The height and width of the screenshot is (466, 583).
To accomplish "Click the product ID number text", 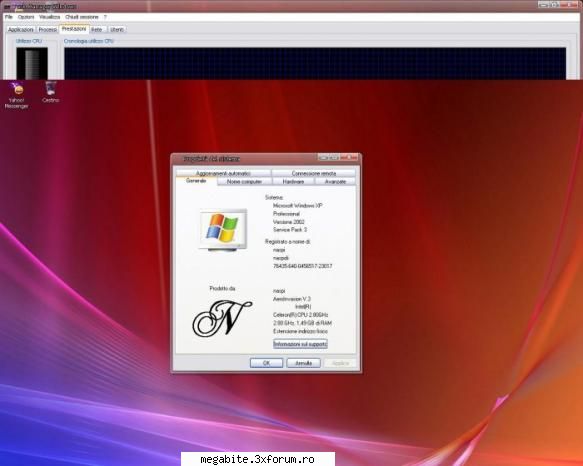I will point(303,266).
